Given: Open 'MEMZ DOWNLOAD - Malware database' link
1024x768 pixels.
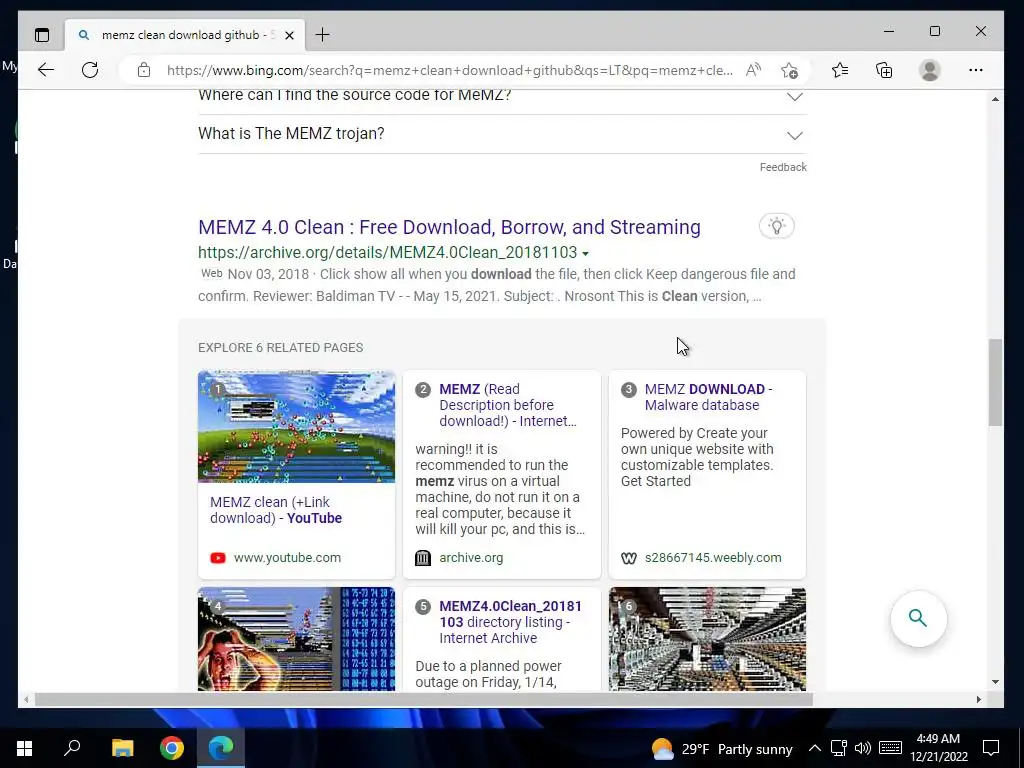Looking at the screenshot, I should point(708,397).
